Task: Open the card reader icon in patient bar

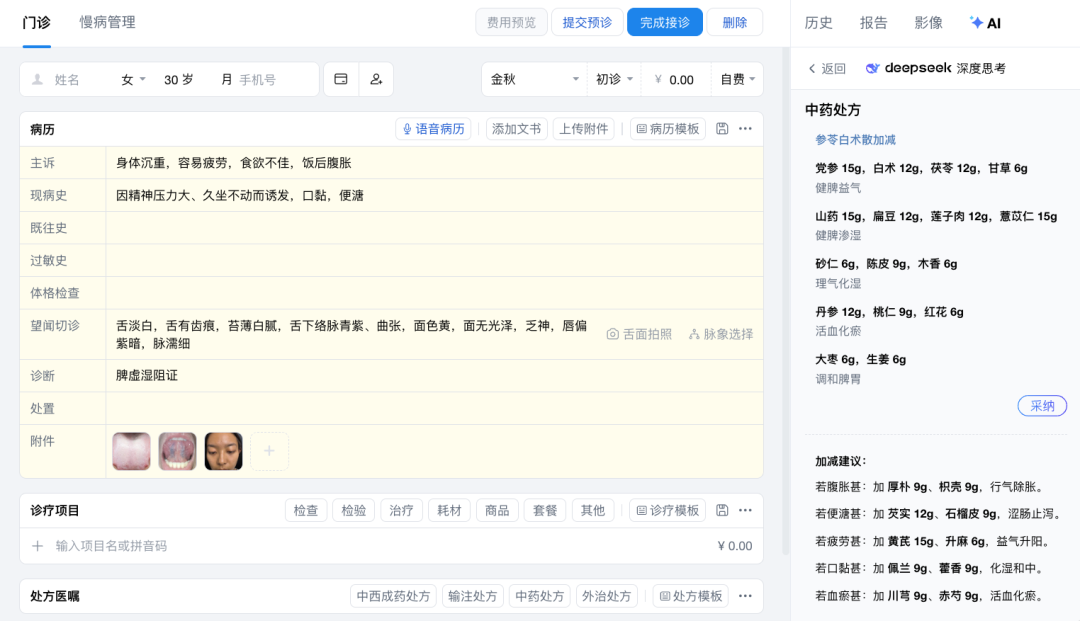Action: (342, 79)
